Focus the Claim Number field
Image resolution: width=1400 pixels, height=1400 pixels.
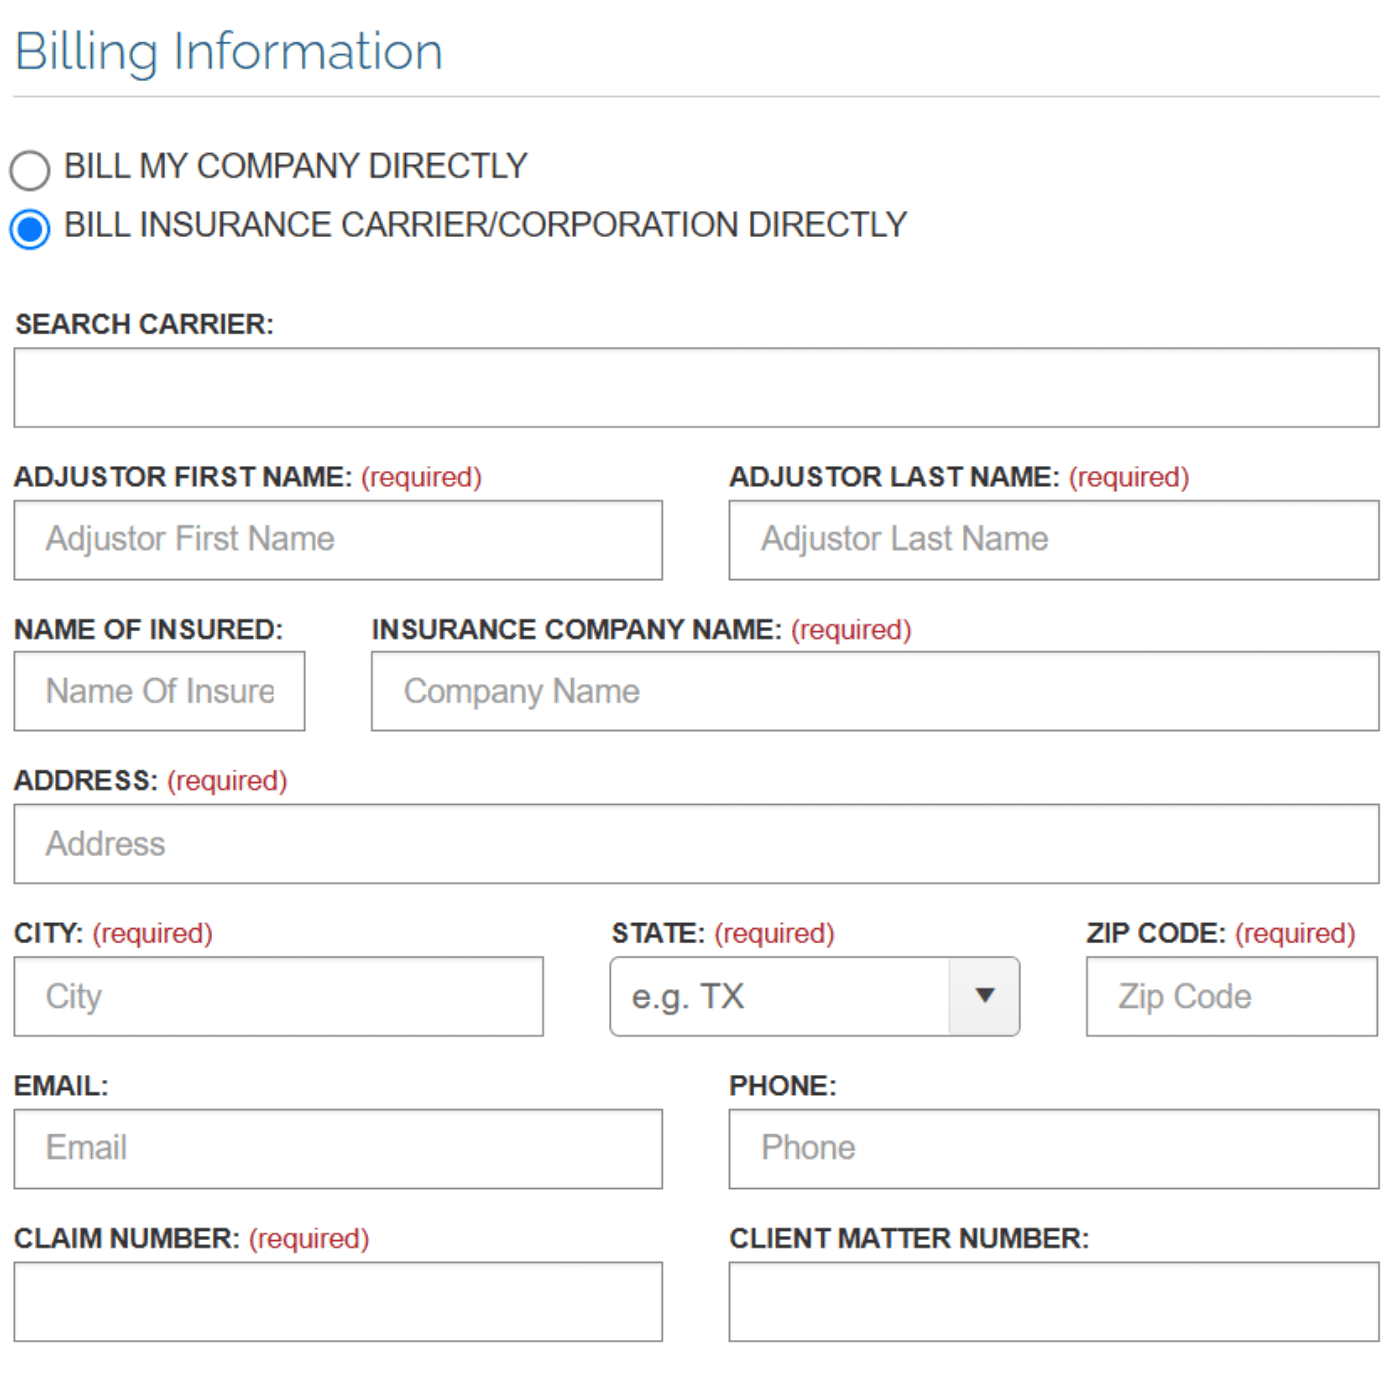coord(338,1302)
